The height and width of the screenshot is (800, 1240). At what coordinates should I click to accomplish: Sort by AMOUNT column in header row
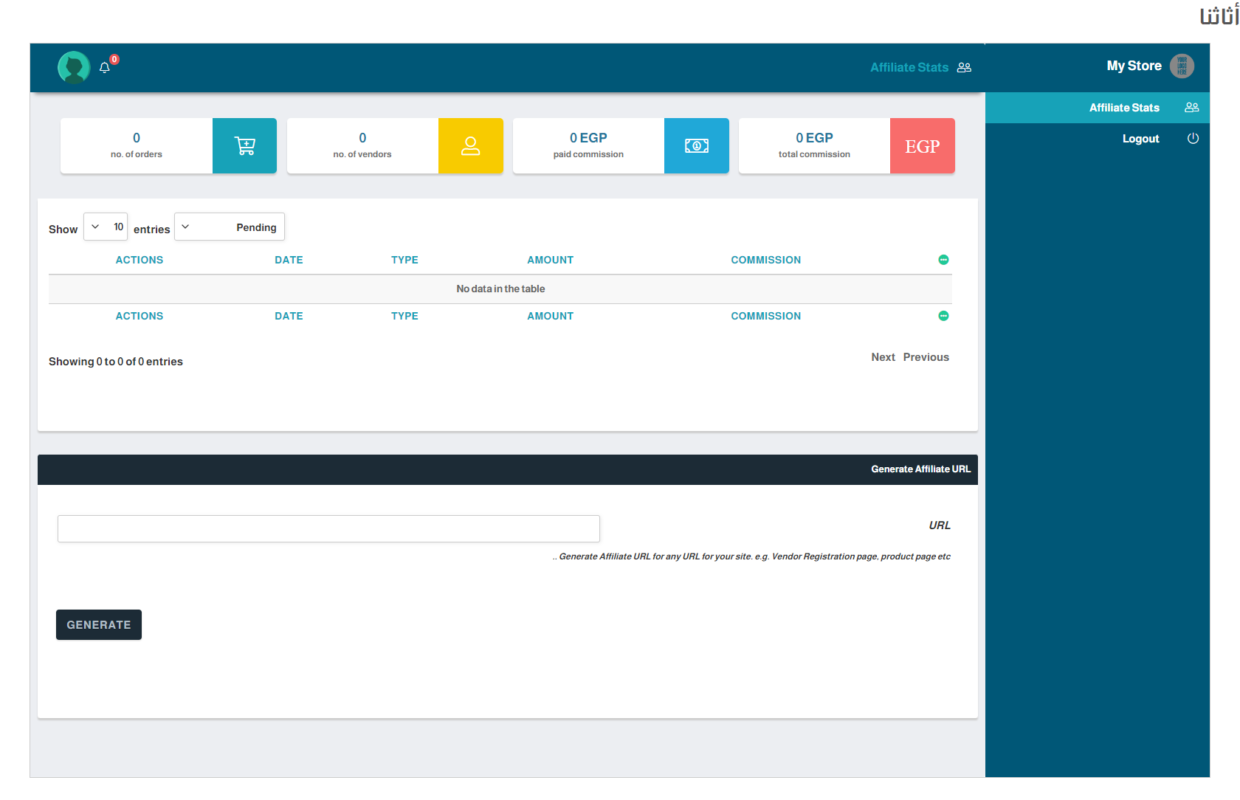coord(551,260)
